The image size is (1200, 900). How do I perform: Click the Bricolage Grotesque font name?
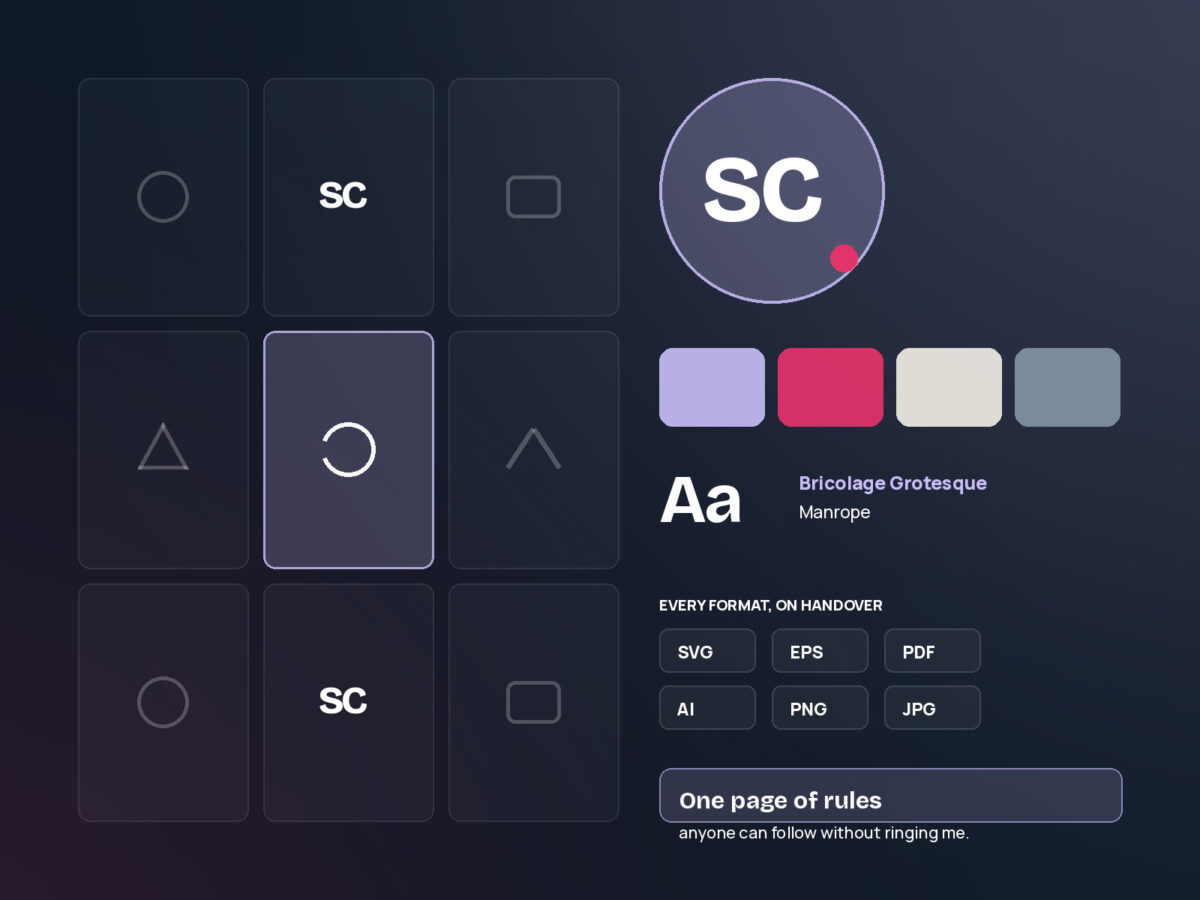[893, 483]
